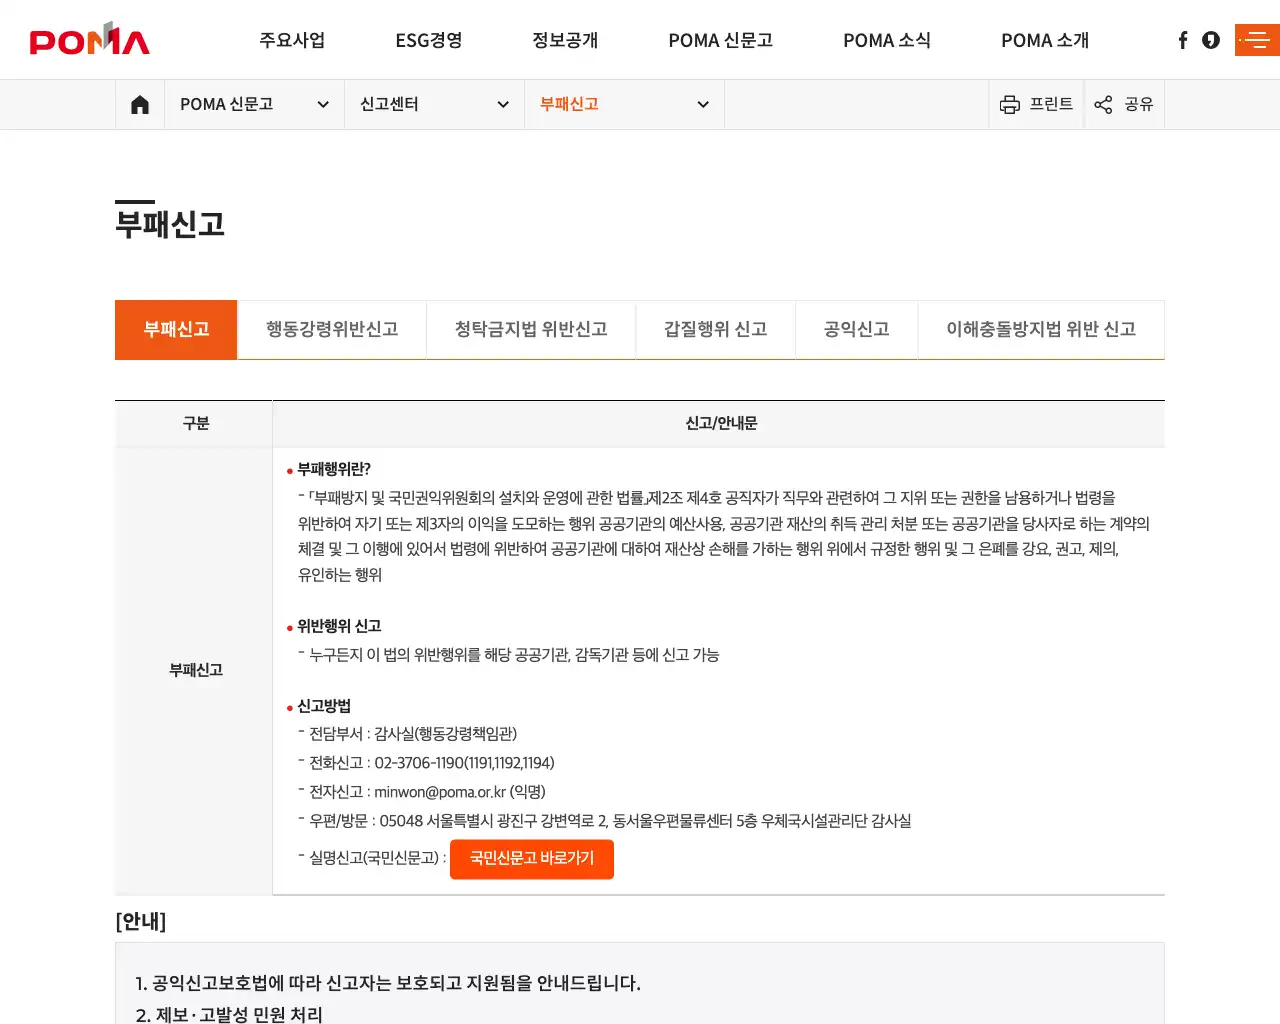1280x1024 pixels.
Task: Select the 부패신고 tab
Action: point(176,329)
